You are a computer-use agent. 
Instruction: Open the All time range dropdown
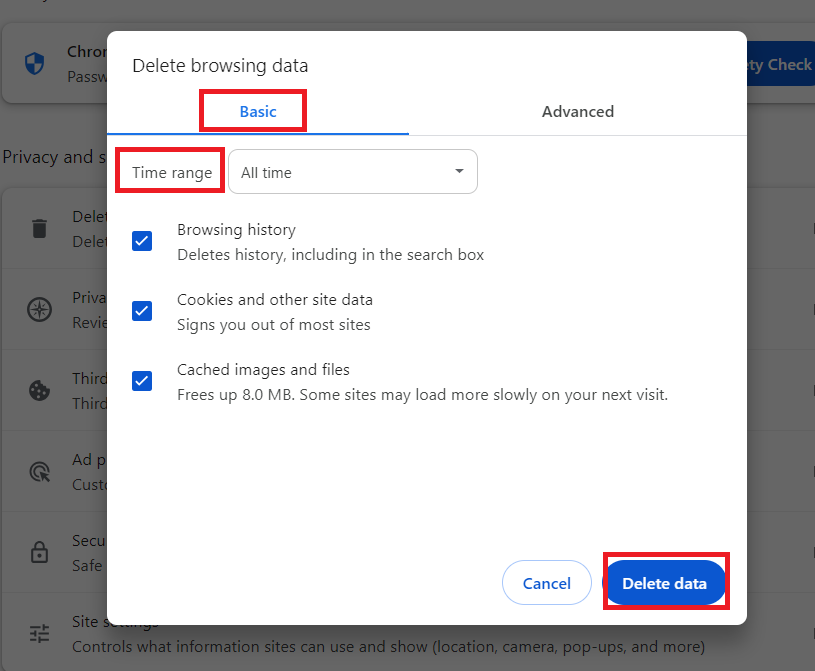tap(353, 172)
